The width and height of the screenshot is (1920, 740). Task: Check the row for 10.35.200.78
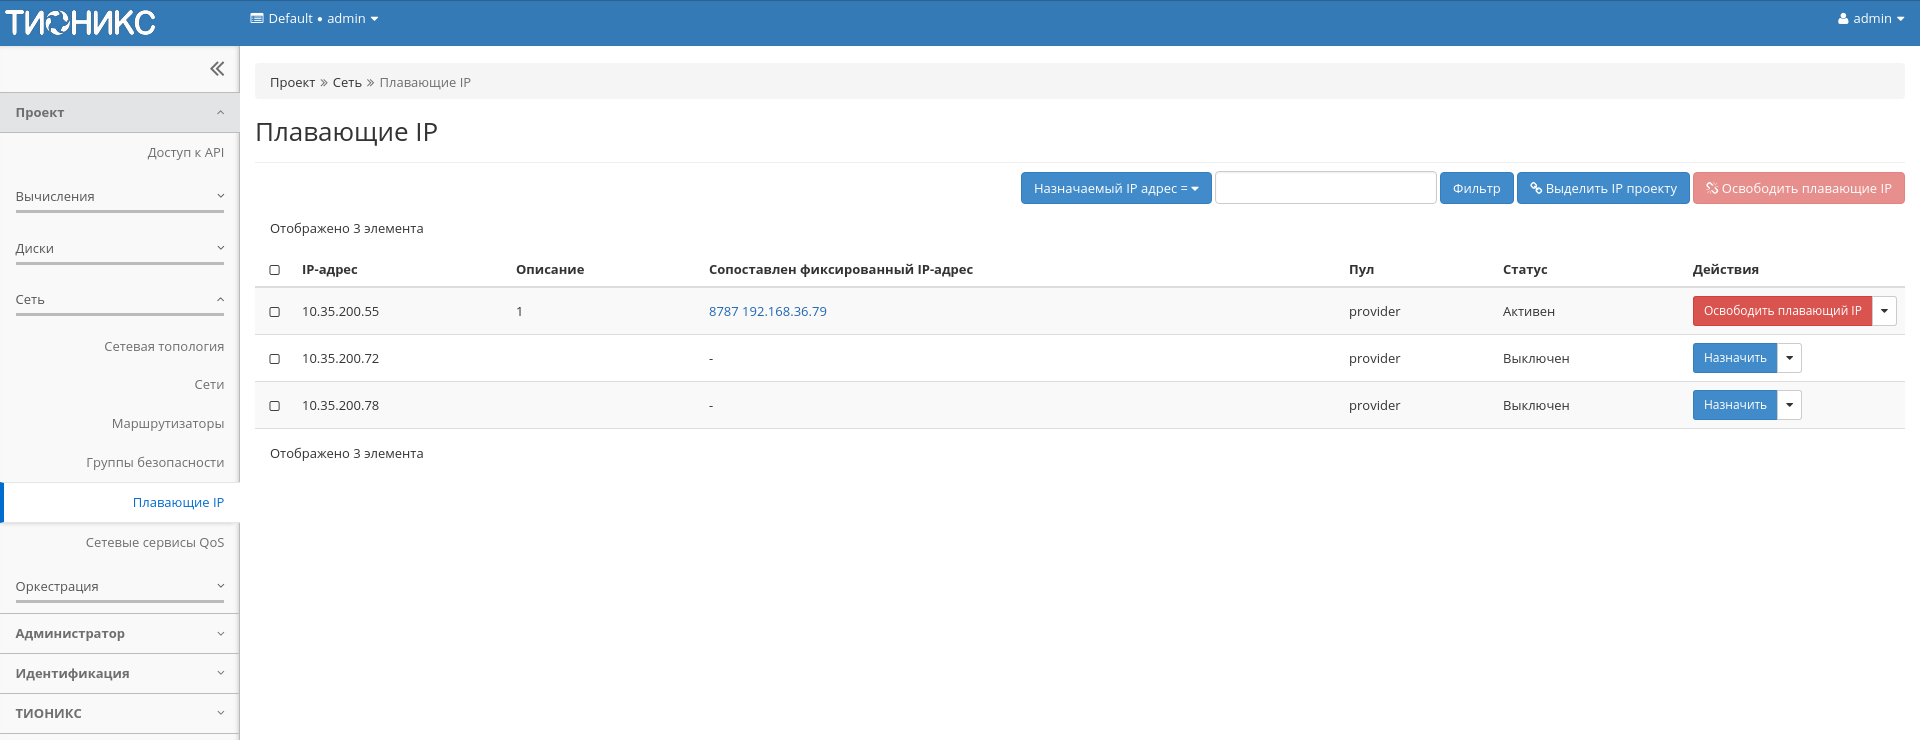click(x=275, y=406)
